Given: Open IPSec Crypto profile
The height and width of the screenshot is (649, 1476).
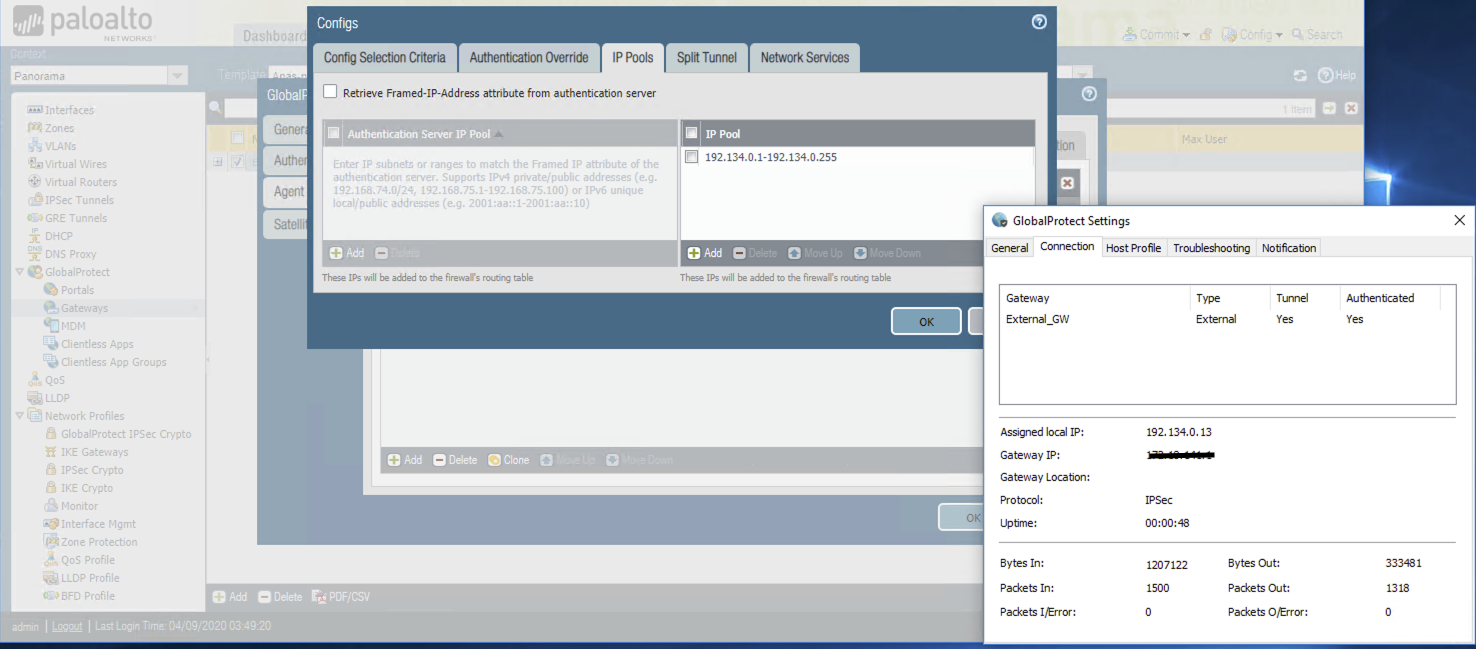Looking at the screenshot, I should pos(92,470).
